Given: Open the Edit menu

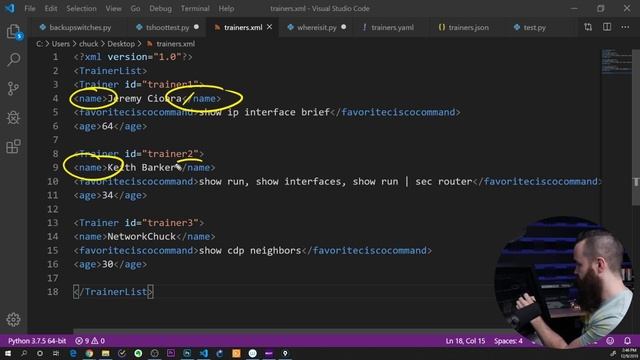Looking at the screenshot, I should pos(51,8).
